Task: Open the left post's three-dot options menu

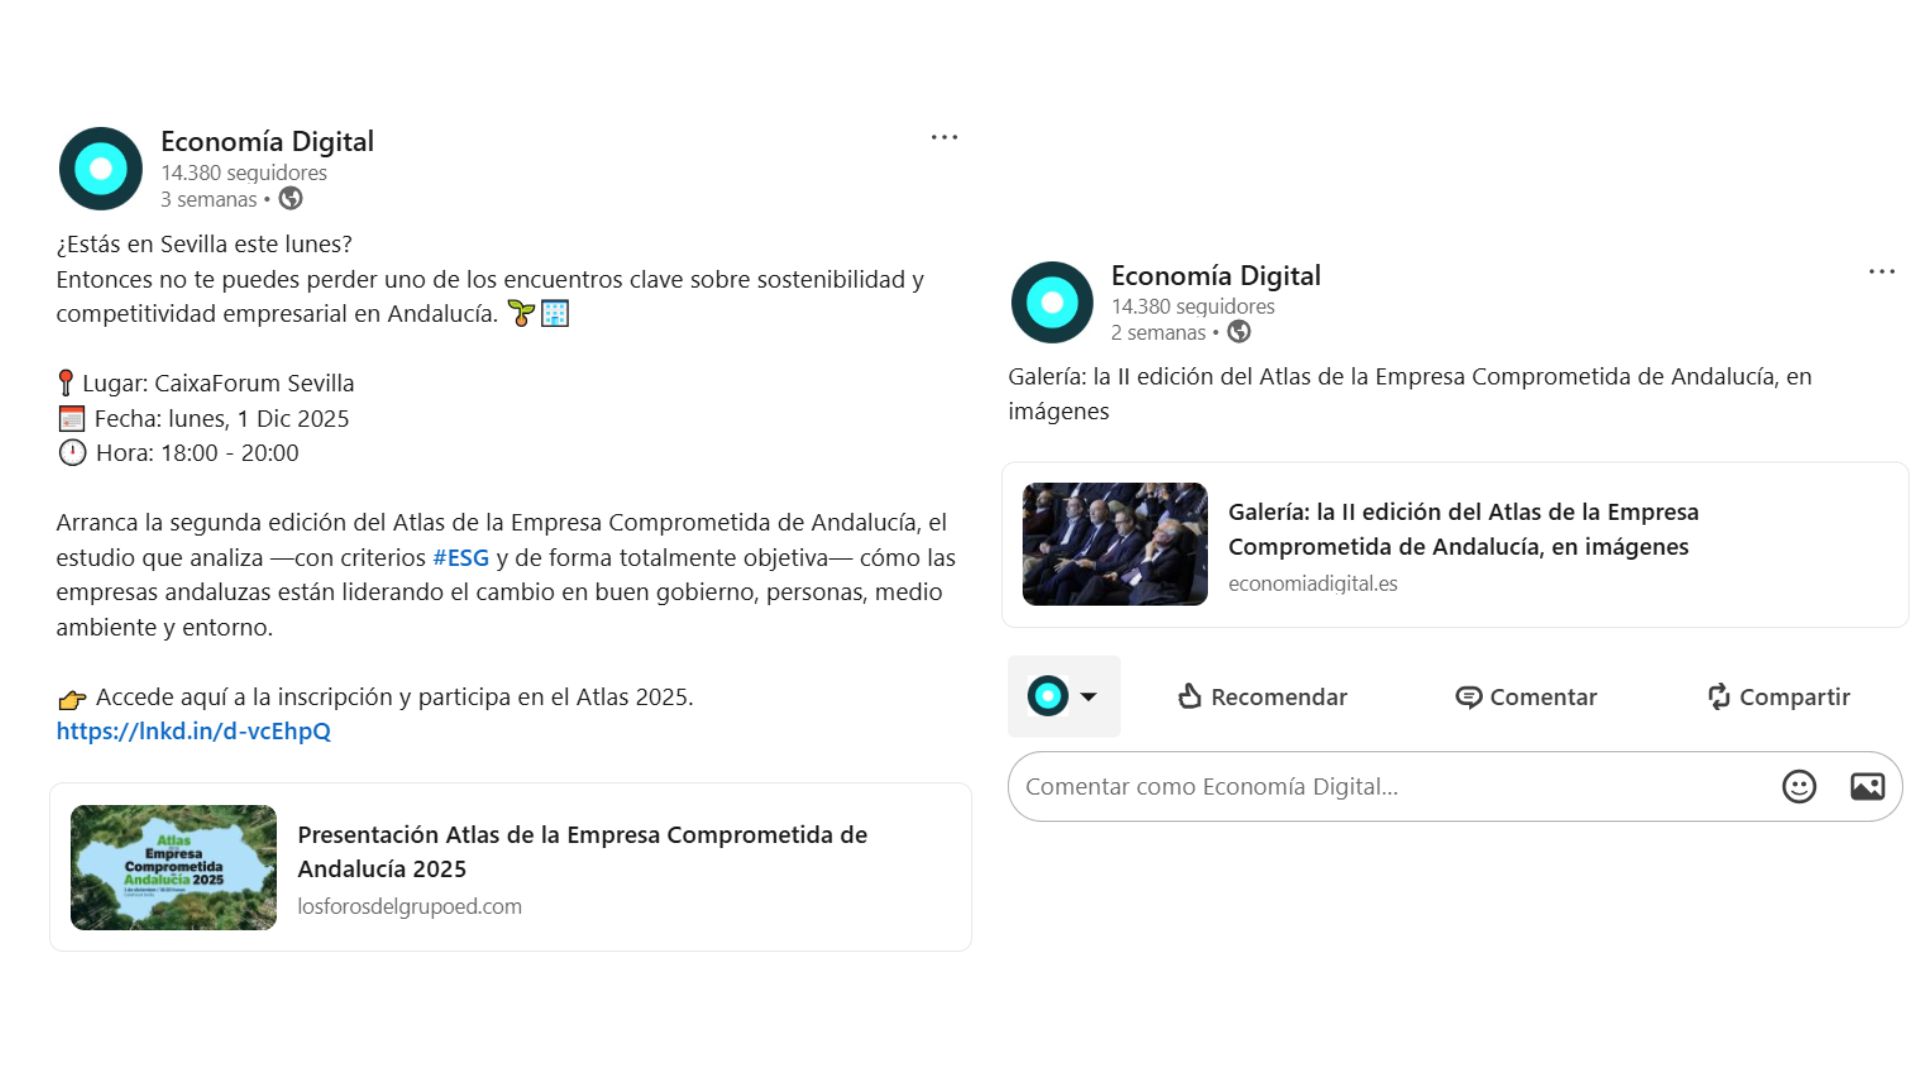Action: pos(944,138)
